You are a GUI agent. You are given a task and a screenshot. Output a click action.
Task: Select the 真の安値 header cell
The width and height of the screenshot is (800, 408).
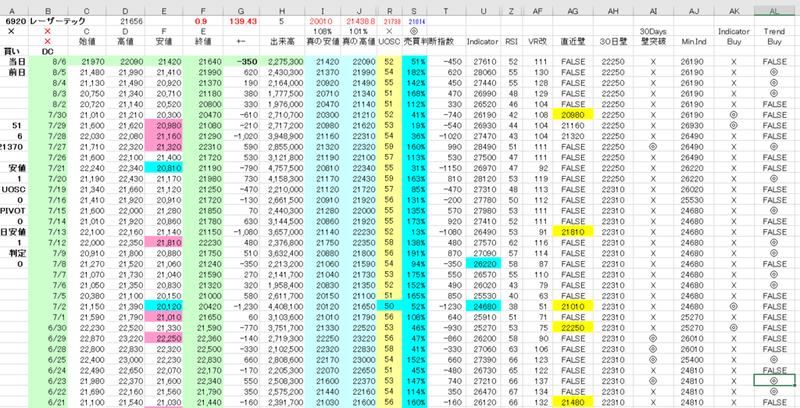pos(322,41)
